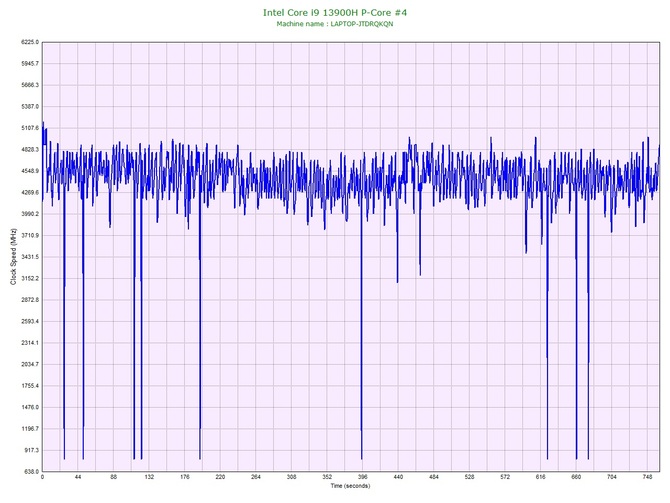This screenshot has height=503, width=670.
Task: Click the y-axis value 2872.8
Action: [30, 300]
